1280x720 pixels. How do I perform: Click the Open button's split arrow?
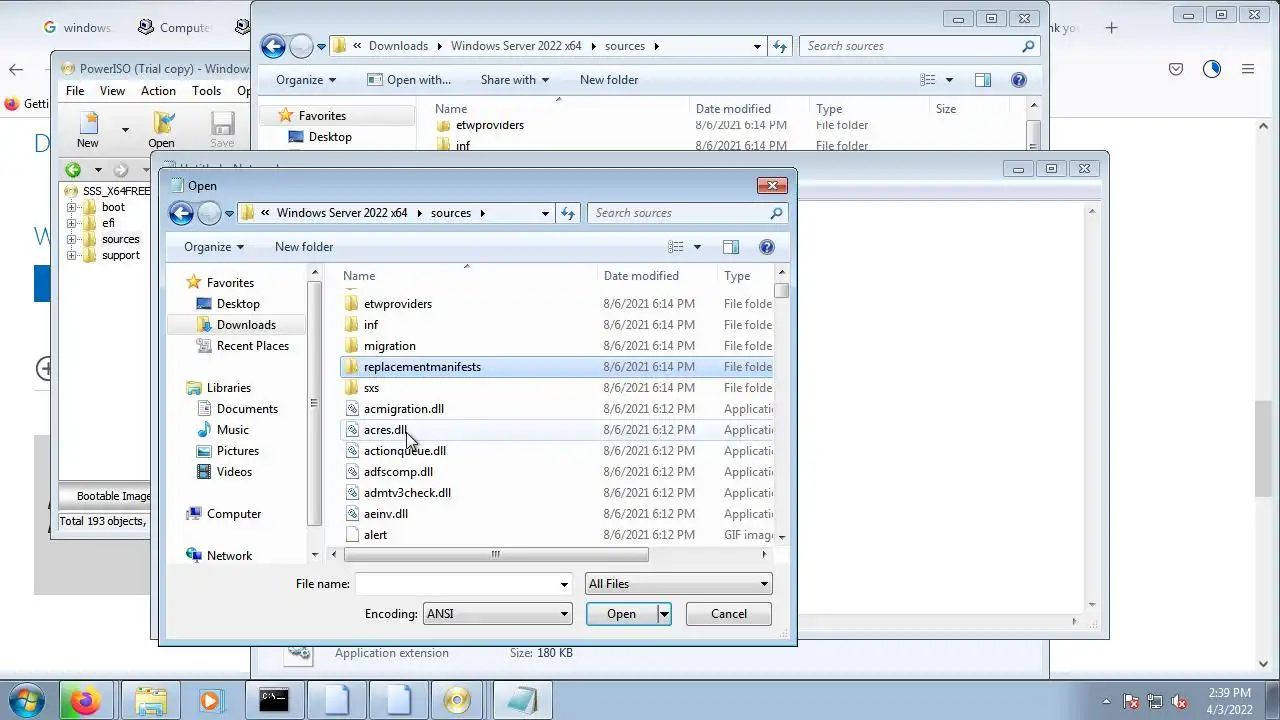click(x=664, y=614)
